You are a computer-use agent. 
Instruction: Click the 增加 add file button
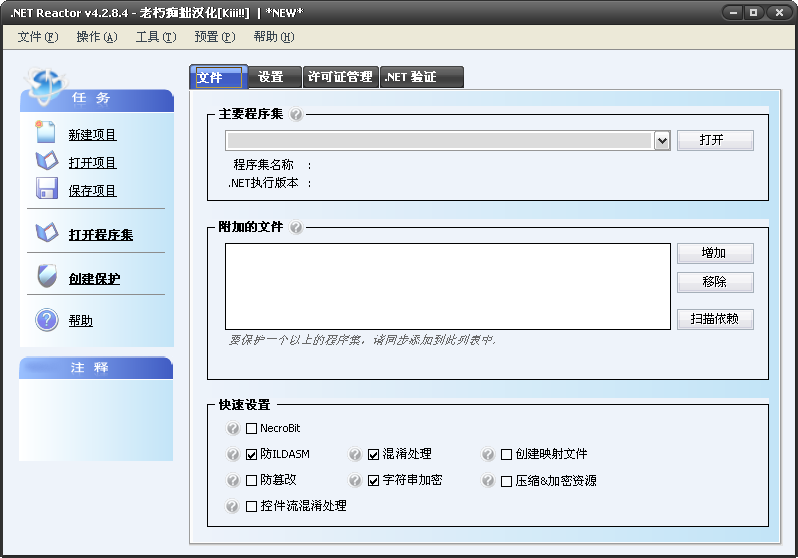(715, 253)
